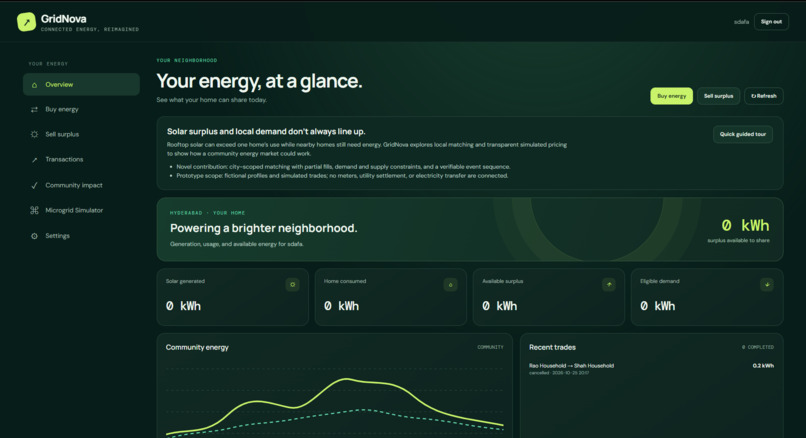Click the GridNova brand name
Screen dimensions: 806x438
[x=64, y=19]
